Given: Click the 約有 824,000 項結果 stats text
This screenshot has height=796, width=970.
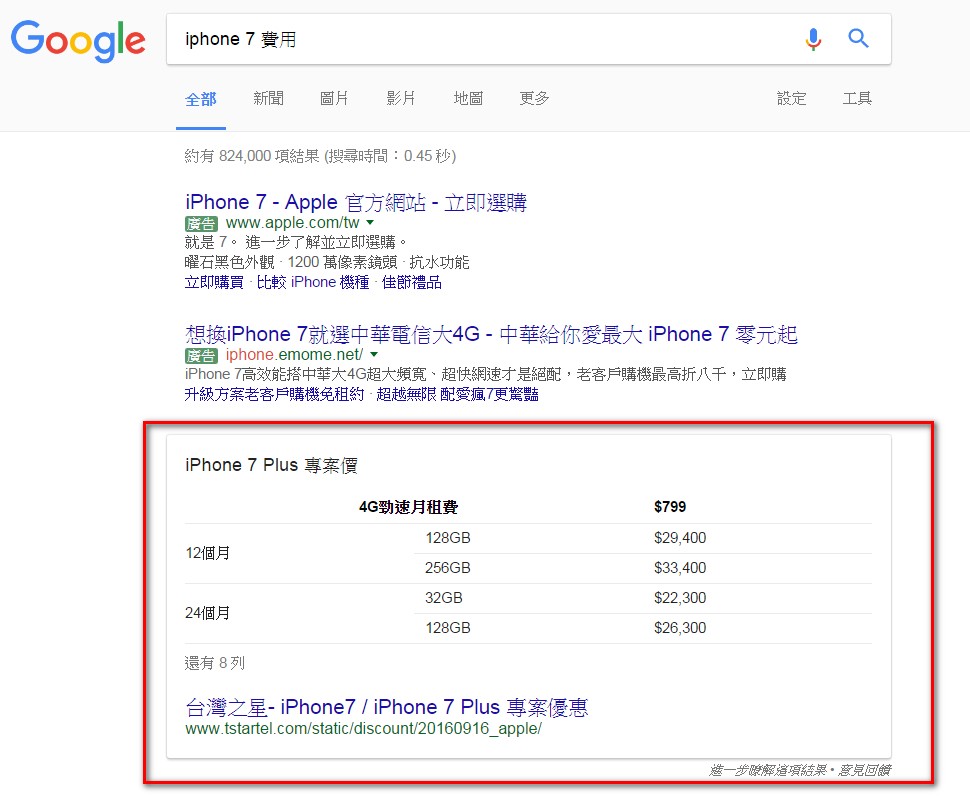Looking at the screenshot, I should pos(320,156).
